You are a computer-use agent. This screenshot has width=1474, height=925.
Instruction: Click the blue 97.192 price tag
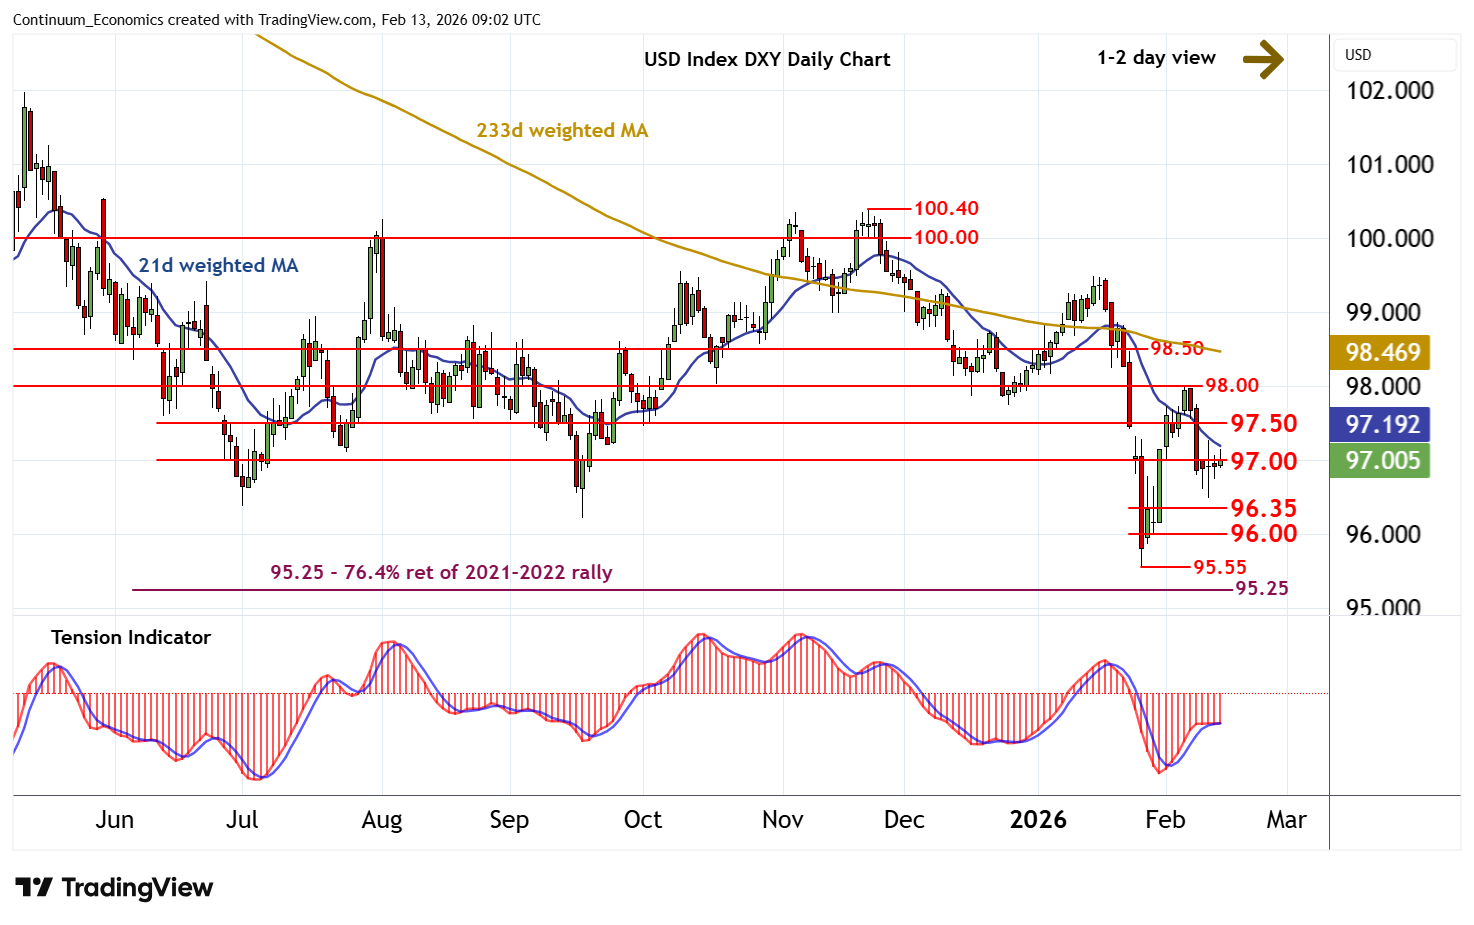pyautogui.click(x=1382, y=424)
